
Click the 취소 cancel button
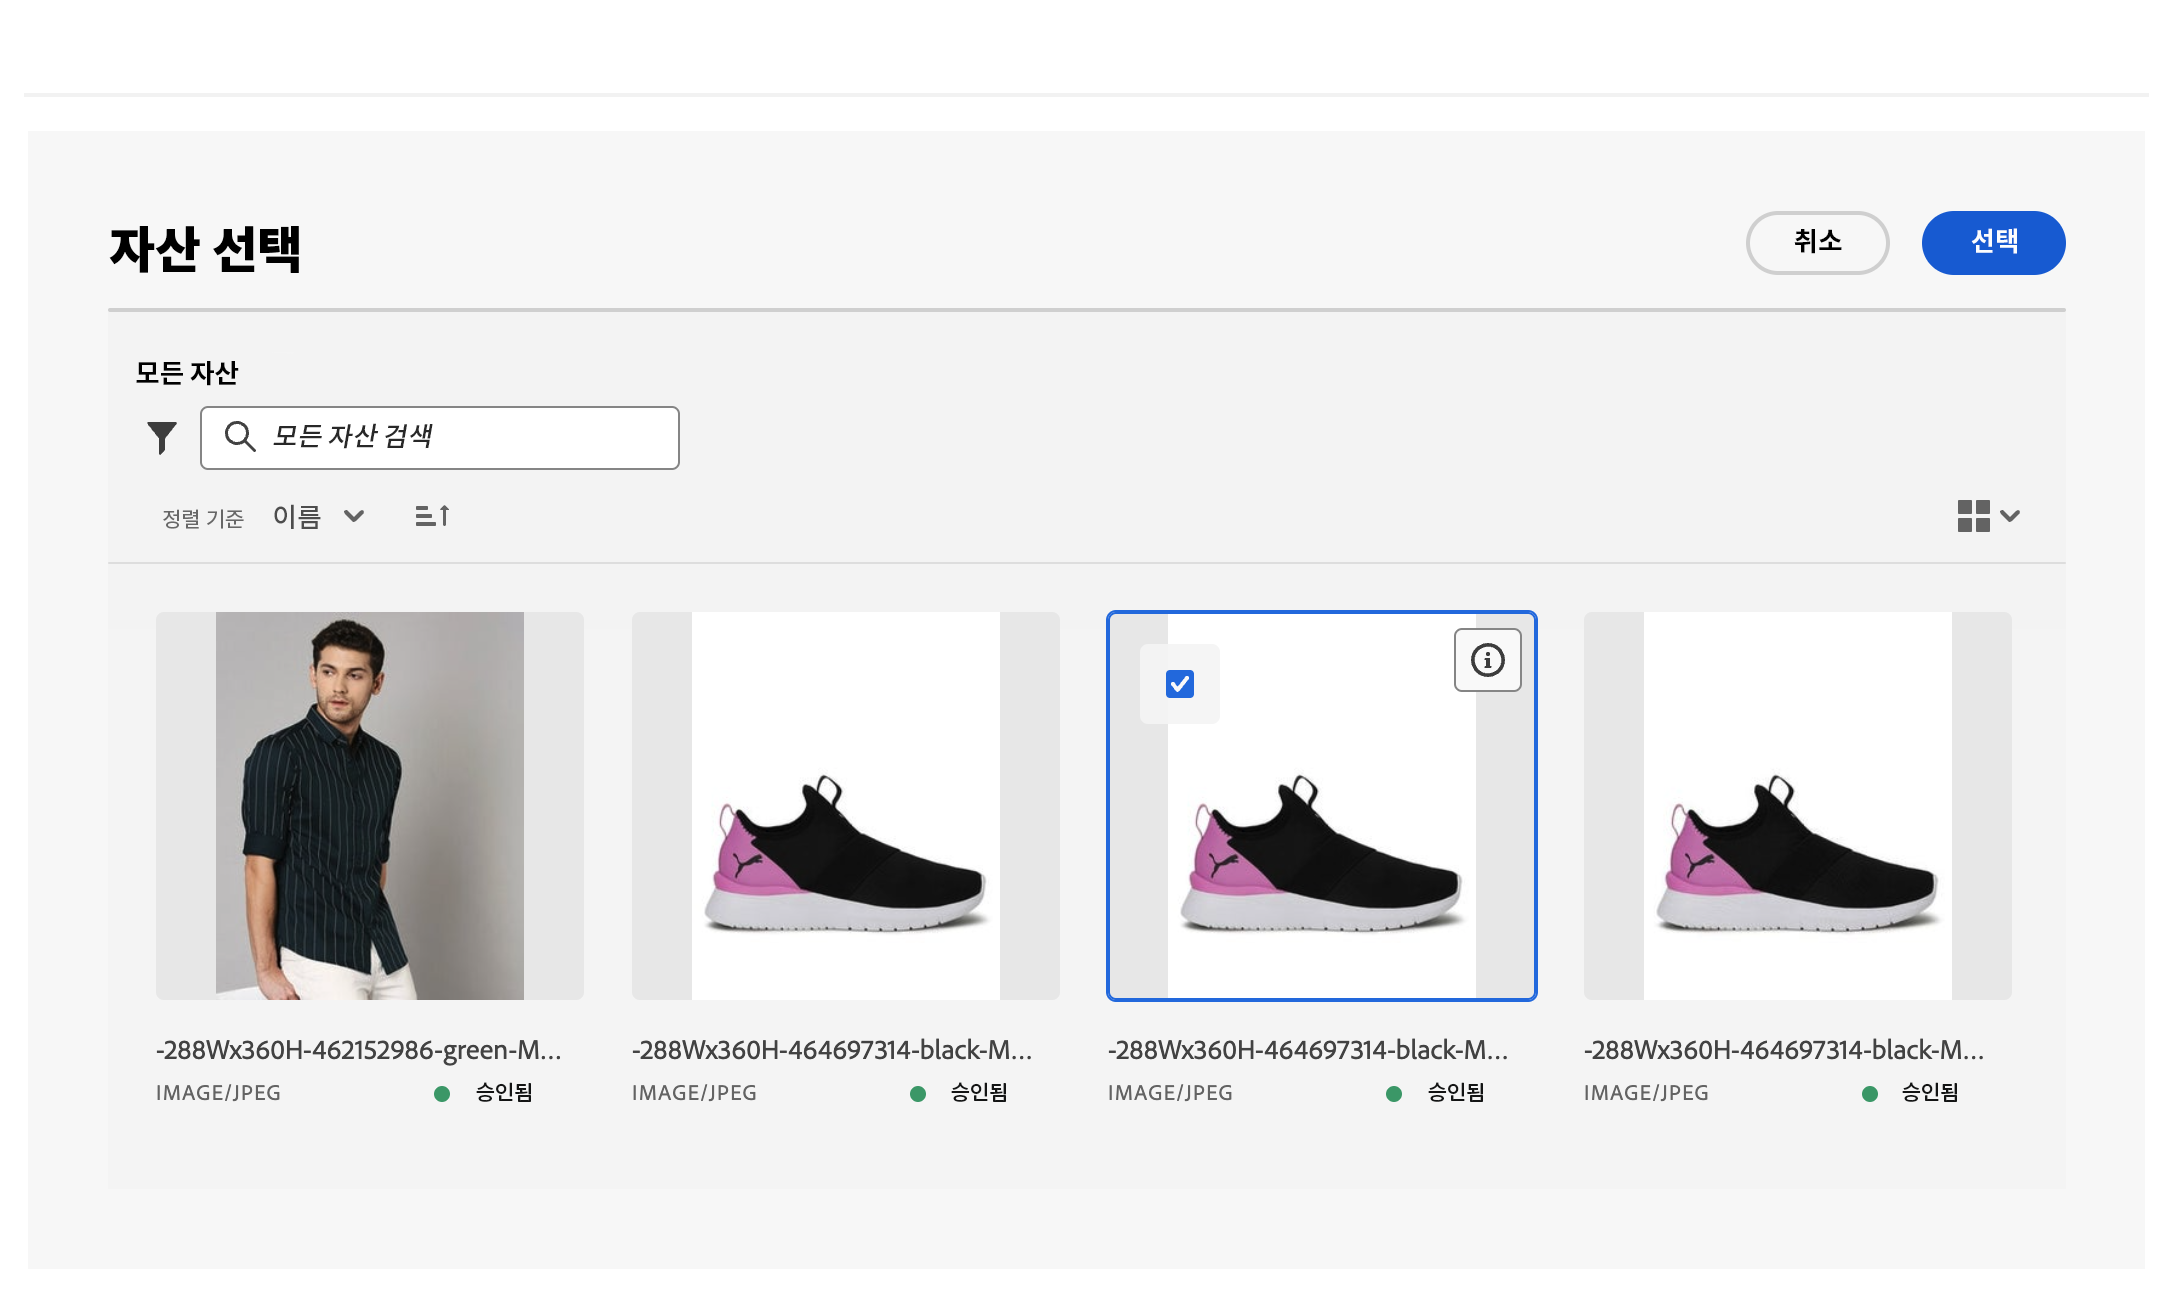(x=1816, y=242)
